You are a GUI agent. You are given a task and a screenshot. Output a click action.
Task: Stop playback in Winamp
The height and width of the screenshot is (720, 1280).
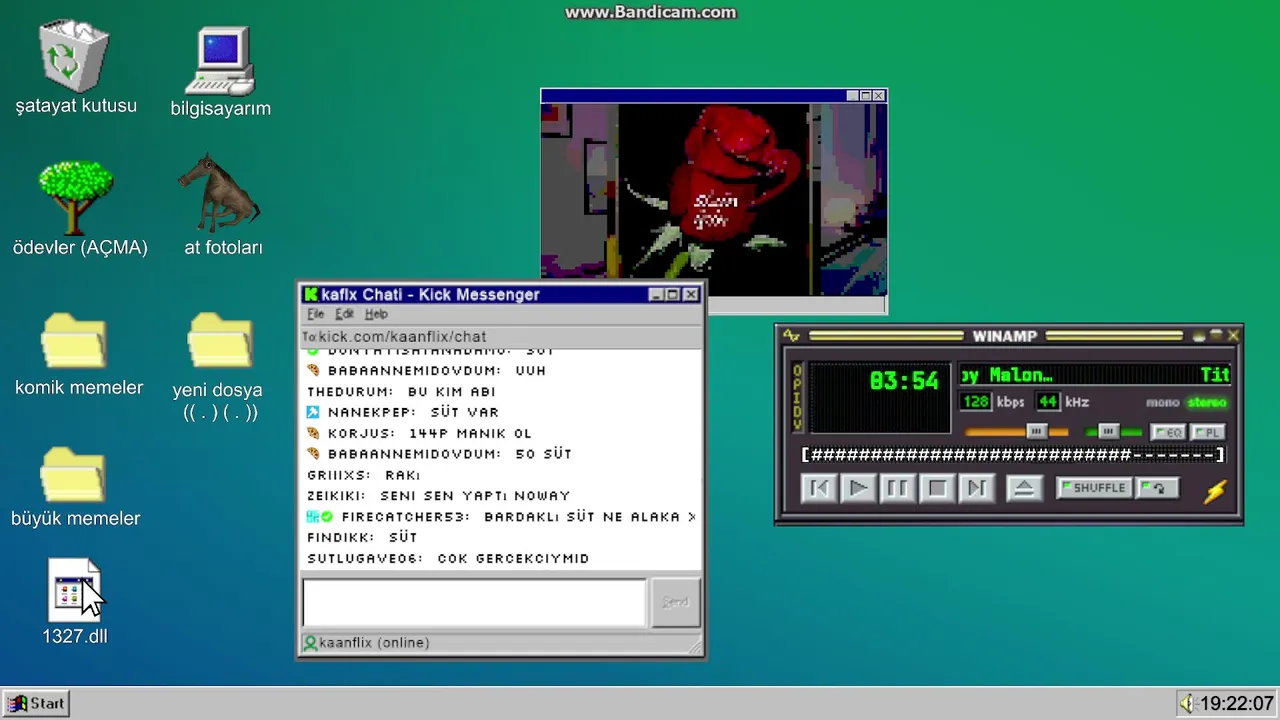pos(937,488)
